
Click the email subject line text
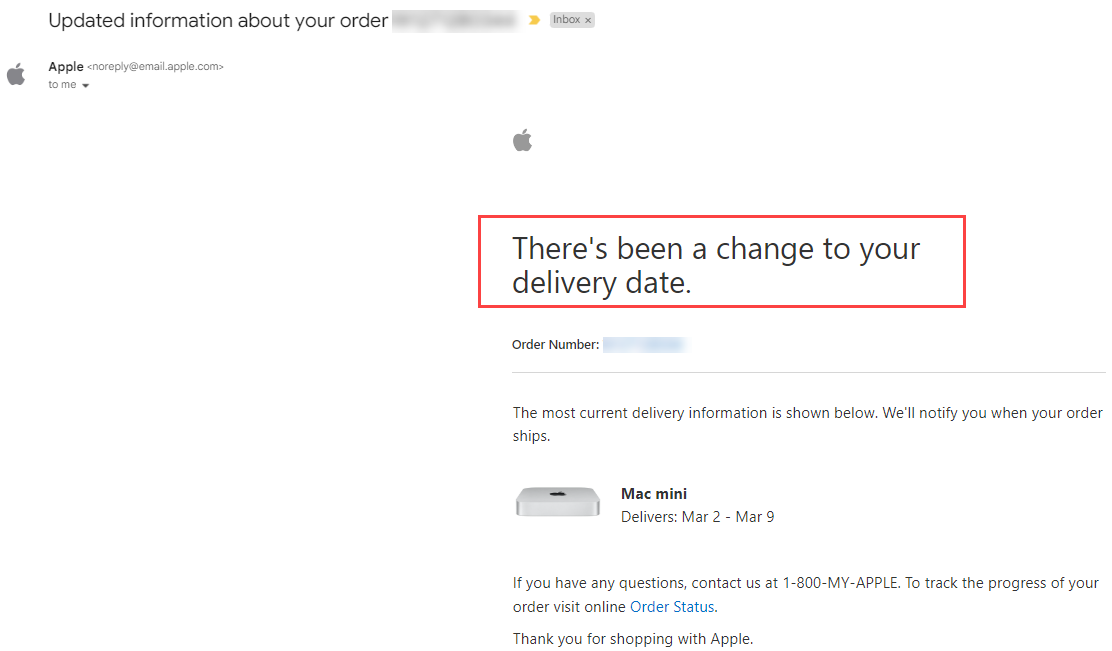[x=218, y=21]
